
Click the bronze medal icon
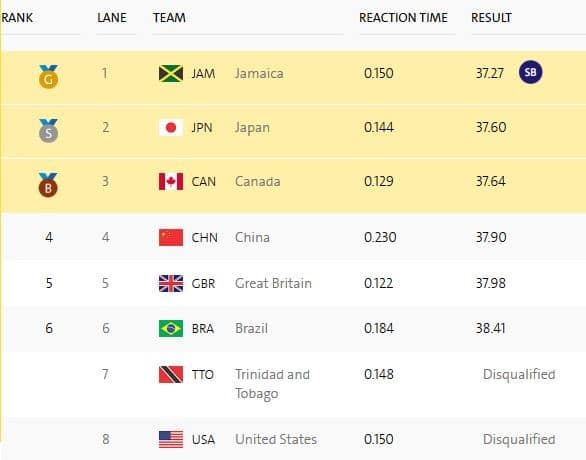(x=48, y=185)
